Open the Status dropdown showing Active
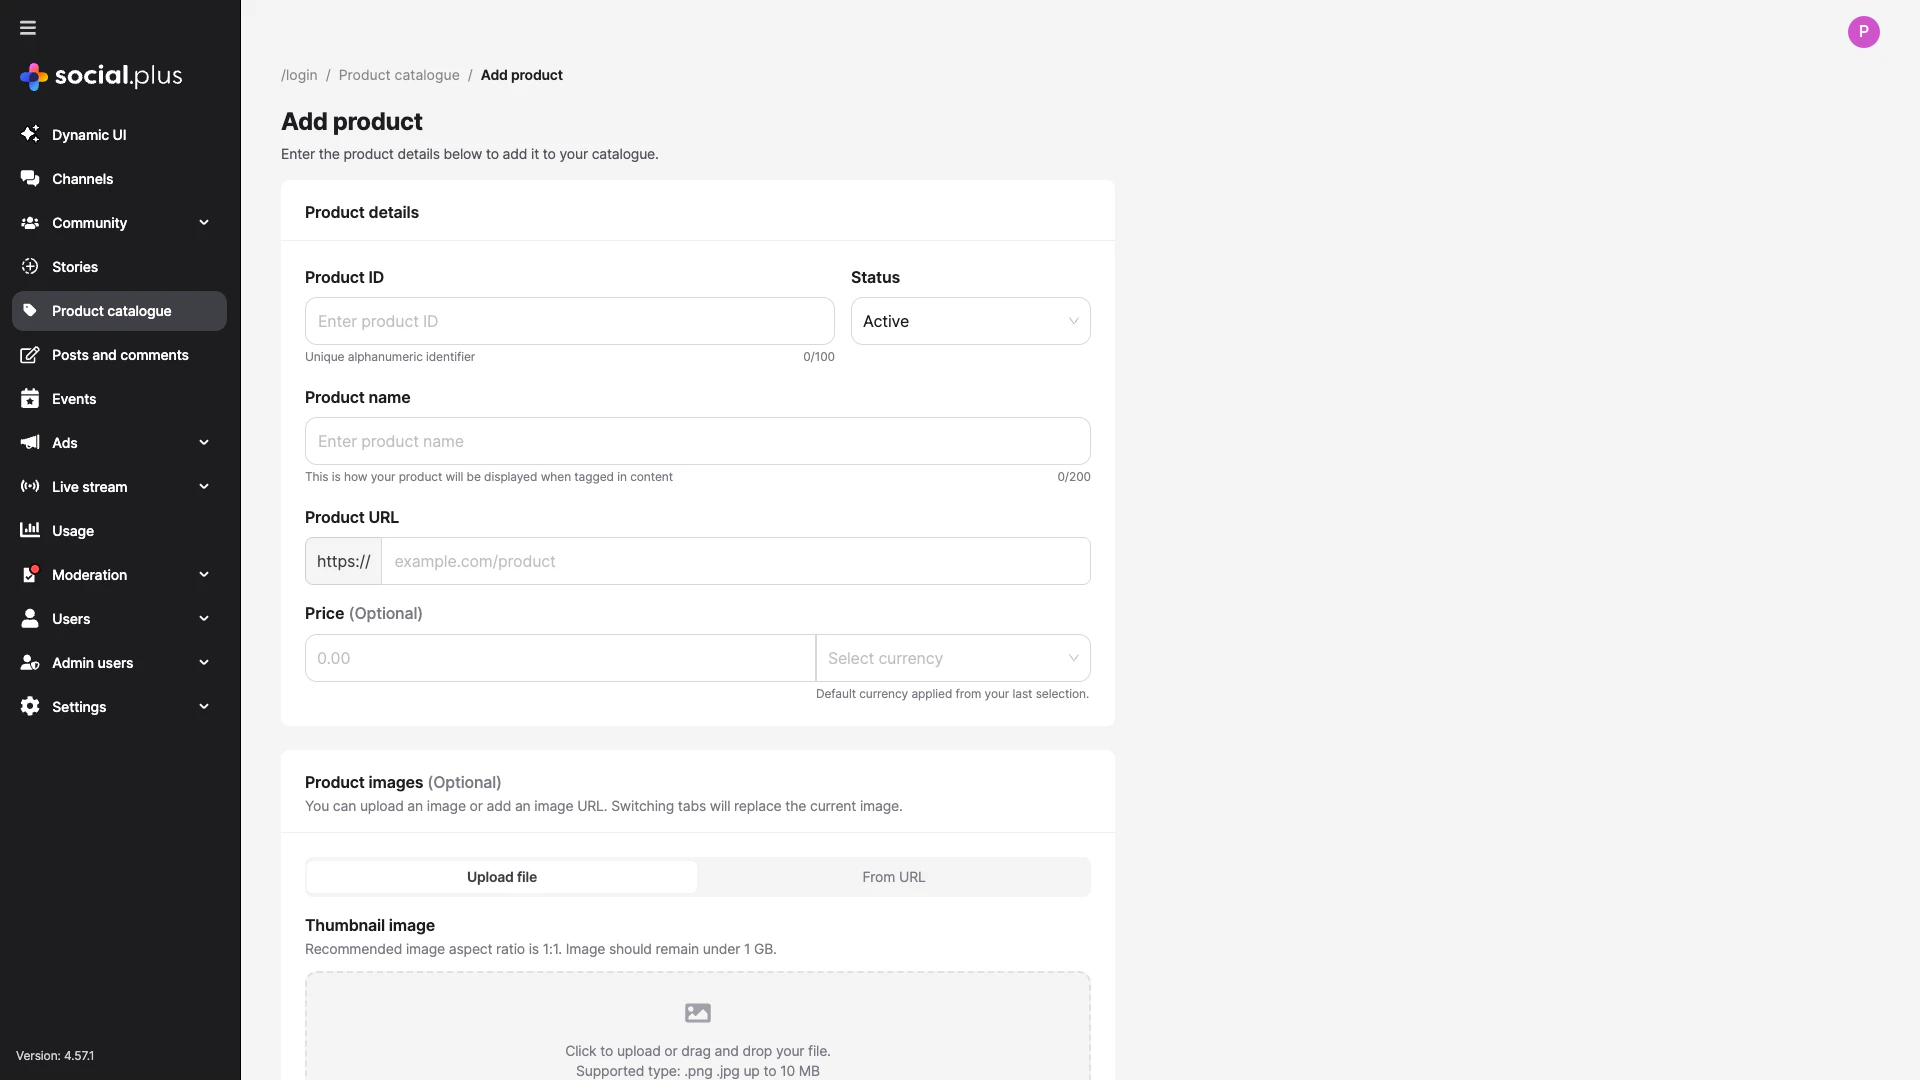1920x1080 pixels. tap(969, 321)
